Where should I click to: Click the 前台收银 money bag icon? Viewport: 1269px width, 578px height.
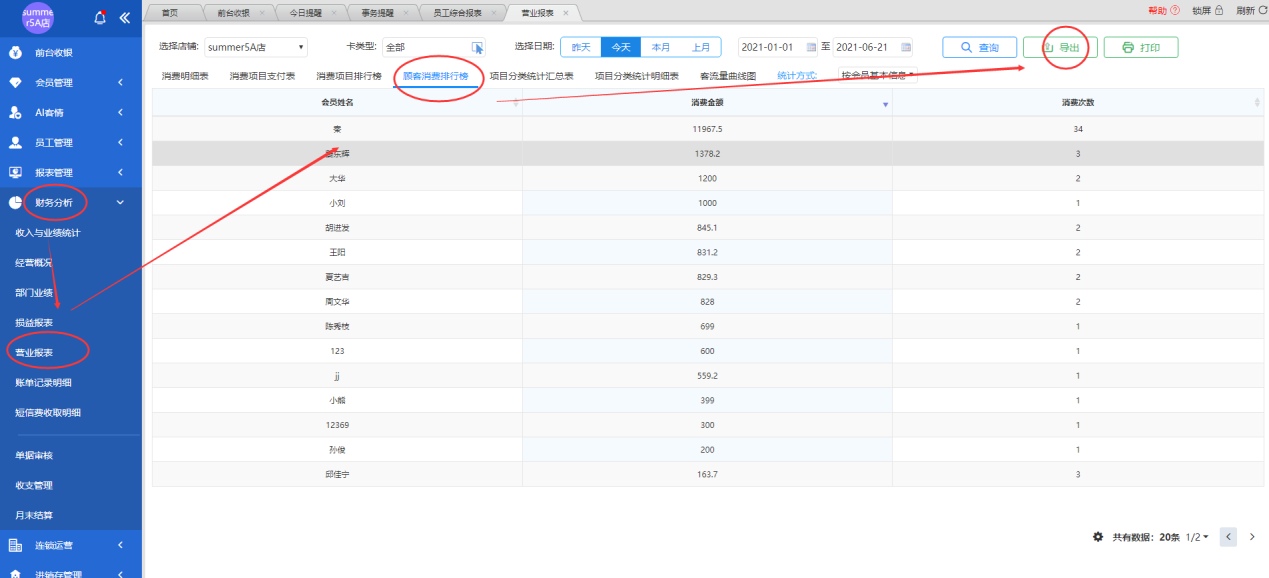15,52
